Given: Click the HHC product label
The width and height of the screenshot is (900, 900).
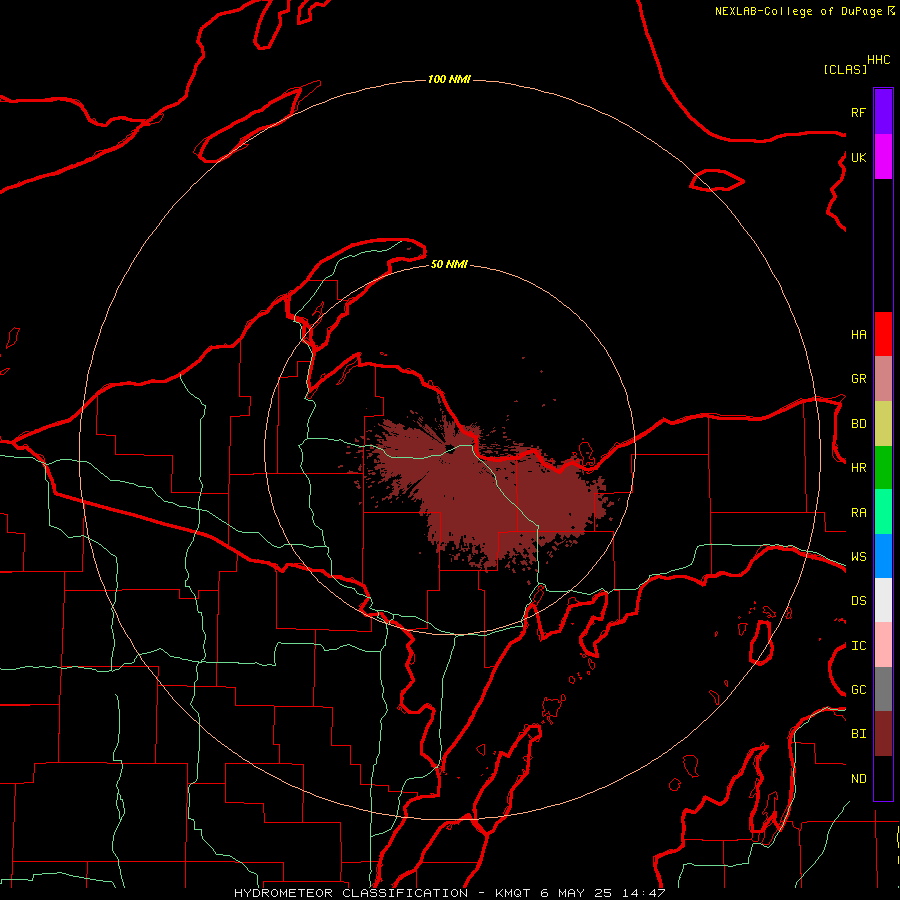Looking at the screenshot, I should click(879, 60).
